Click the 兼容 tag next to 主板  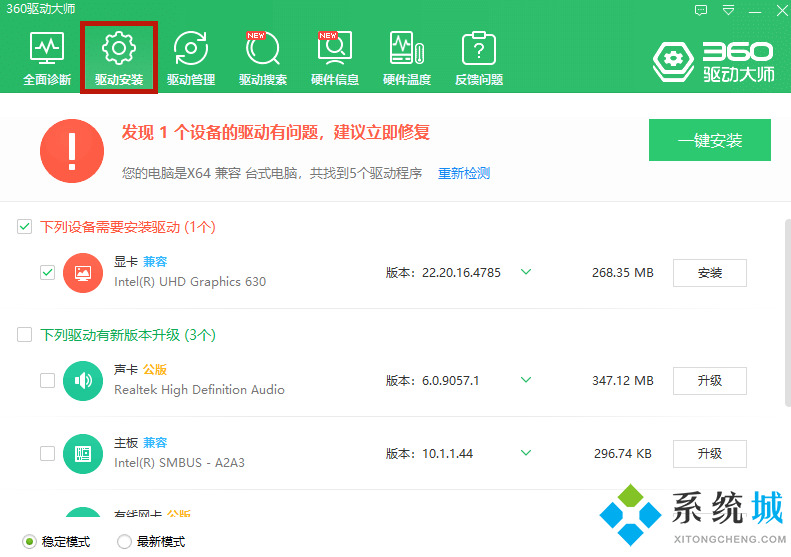[x=155, y=443]
